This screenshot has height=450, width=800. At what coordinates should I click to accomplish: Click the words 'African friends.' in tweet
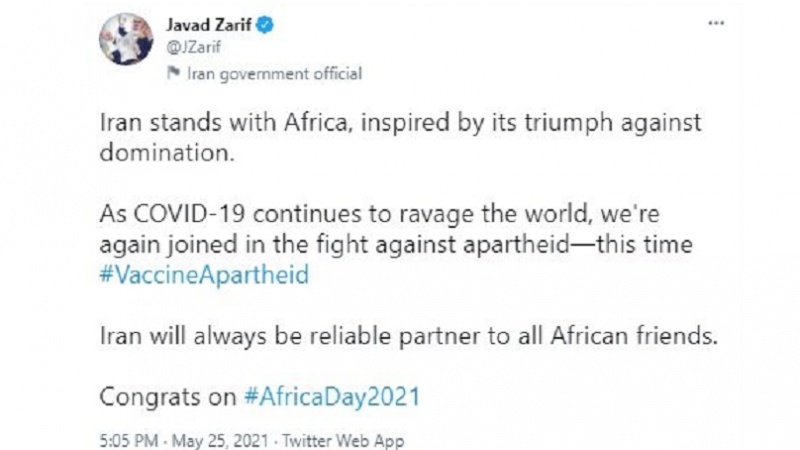[x=634, y=336]
